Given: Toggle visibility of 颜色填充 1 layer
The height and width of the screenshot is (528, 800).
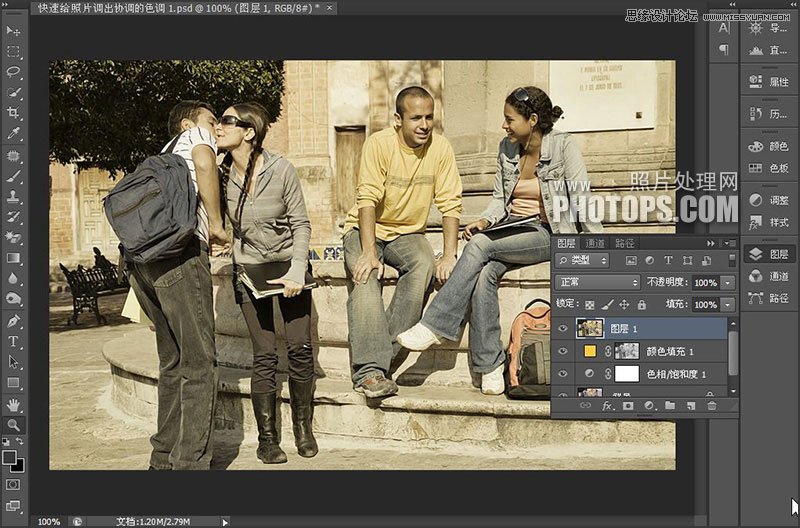Looking at the screenshot, I should 563,351.
